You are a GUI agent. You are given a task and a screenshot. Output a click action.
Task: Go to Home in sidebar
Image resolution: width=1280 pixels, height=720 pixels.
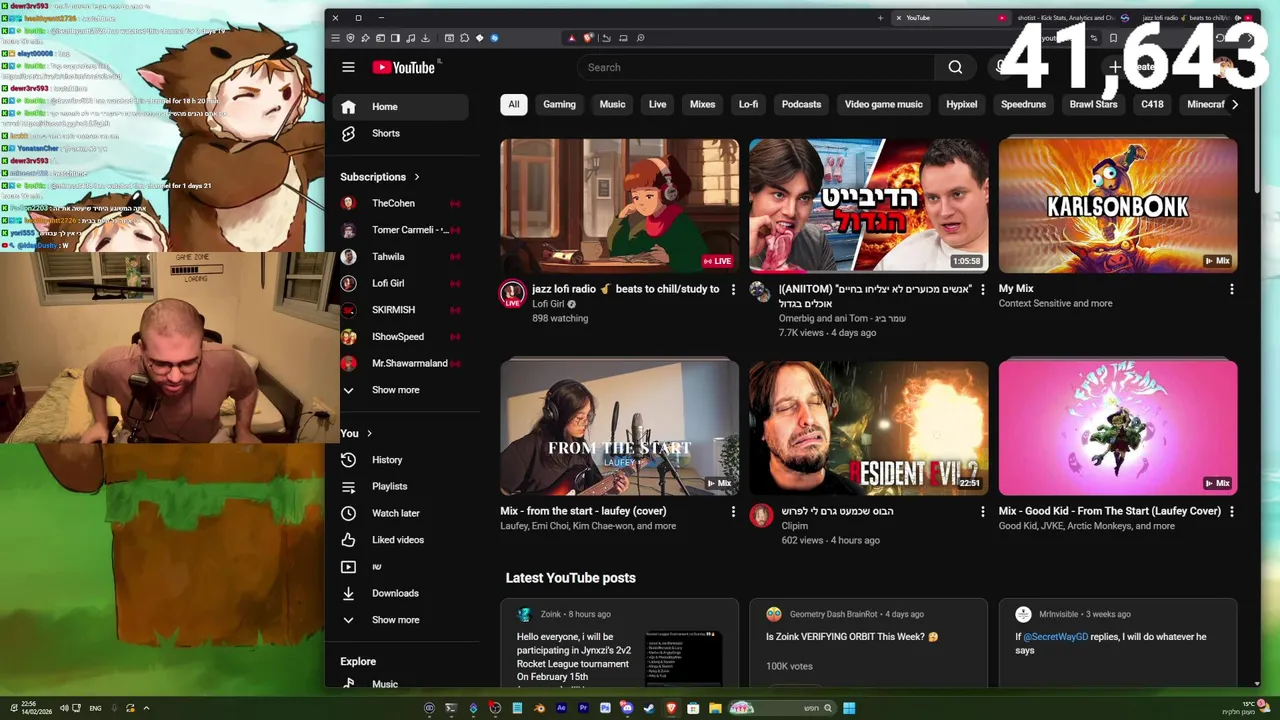[400, 107]
